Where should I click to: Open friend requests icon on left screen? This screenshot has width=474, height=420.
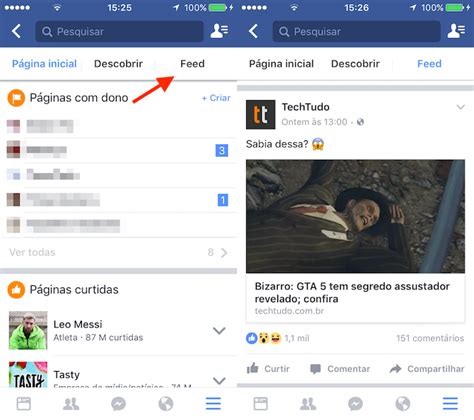click(x=219, y=31)
